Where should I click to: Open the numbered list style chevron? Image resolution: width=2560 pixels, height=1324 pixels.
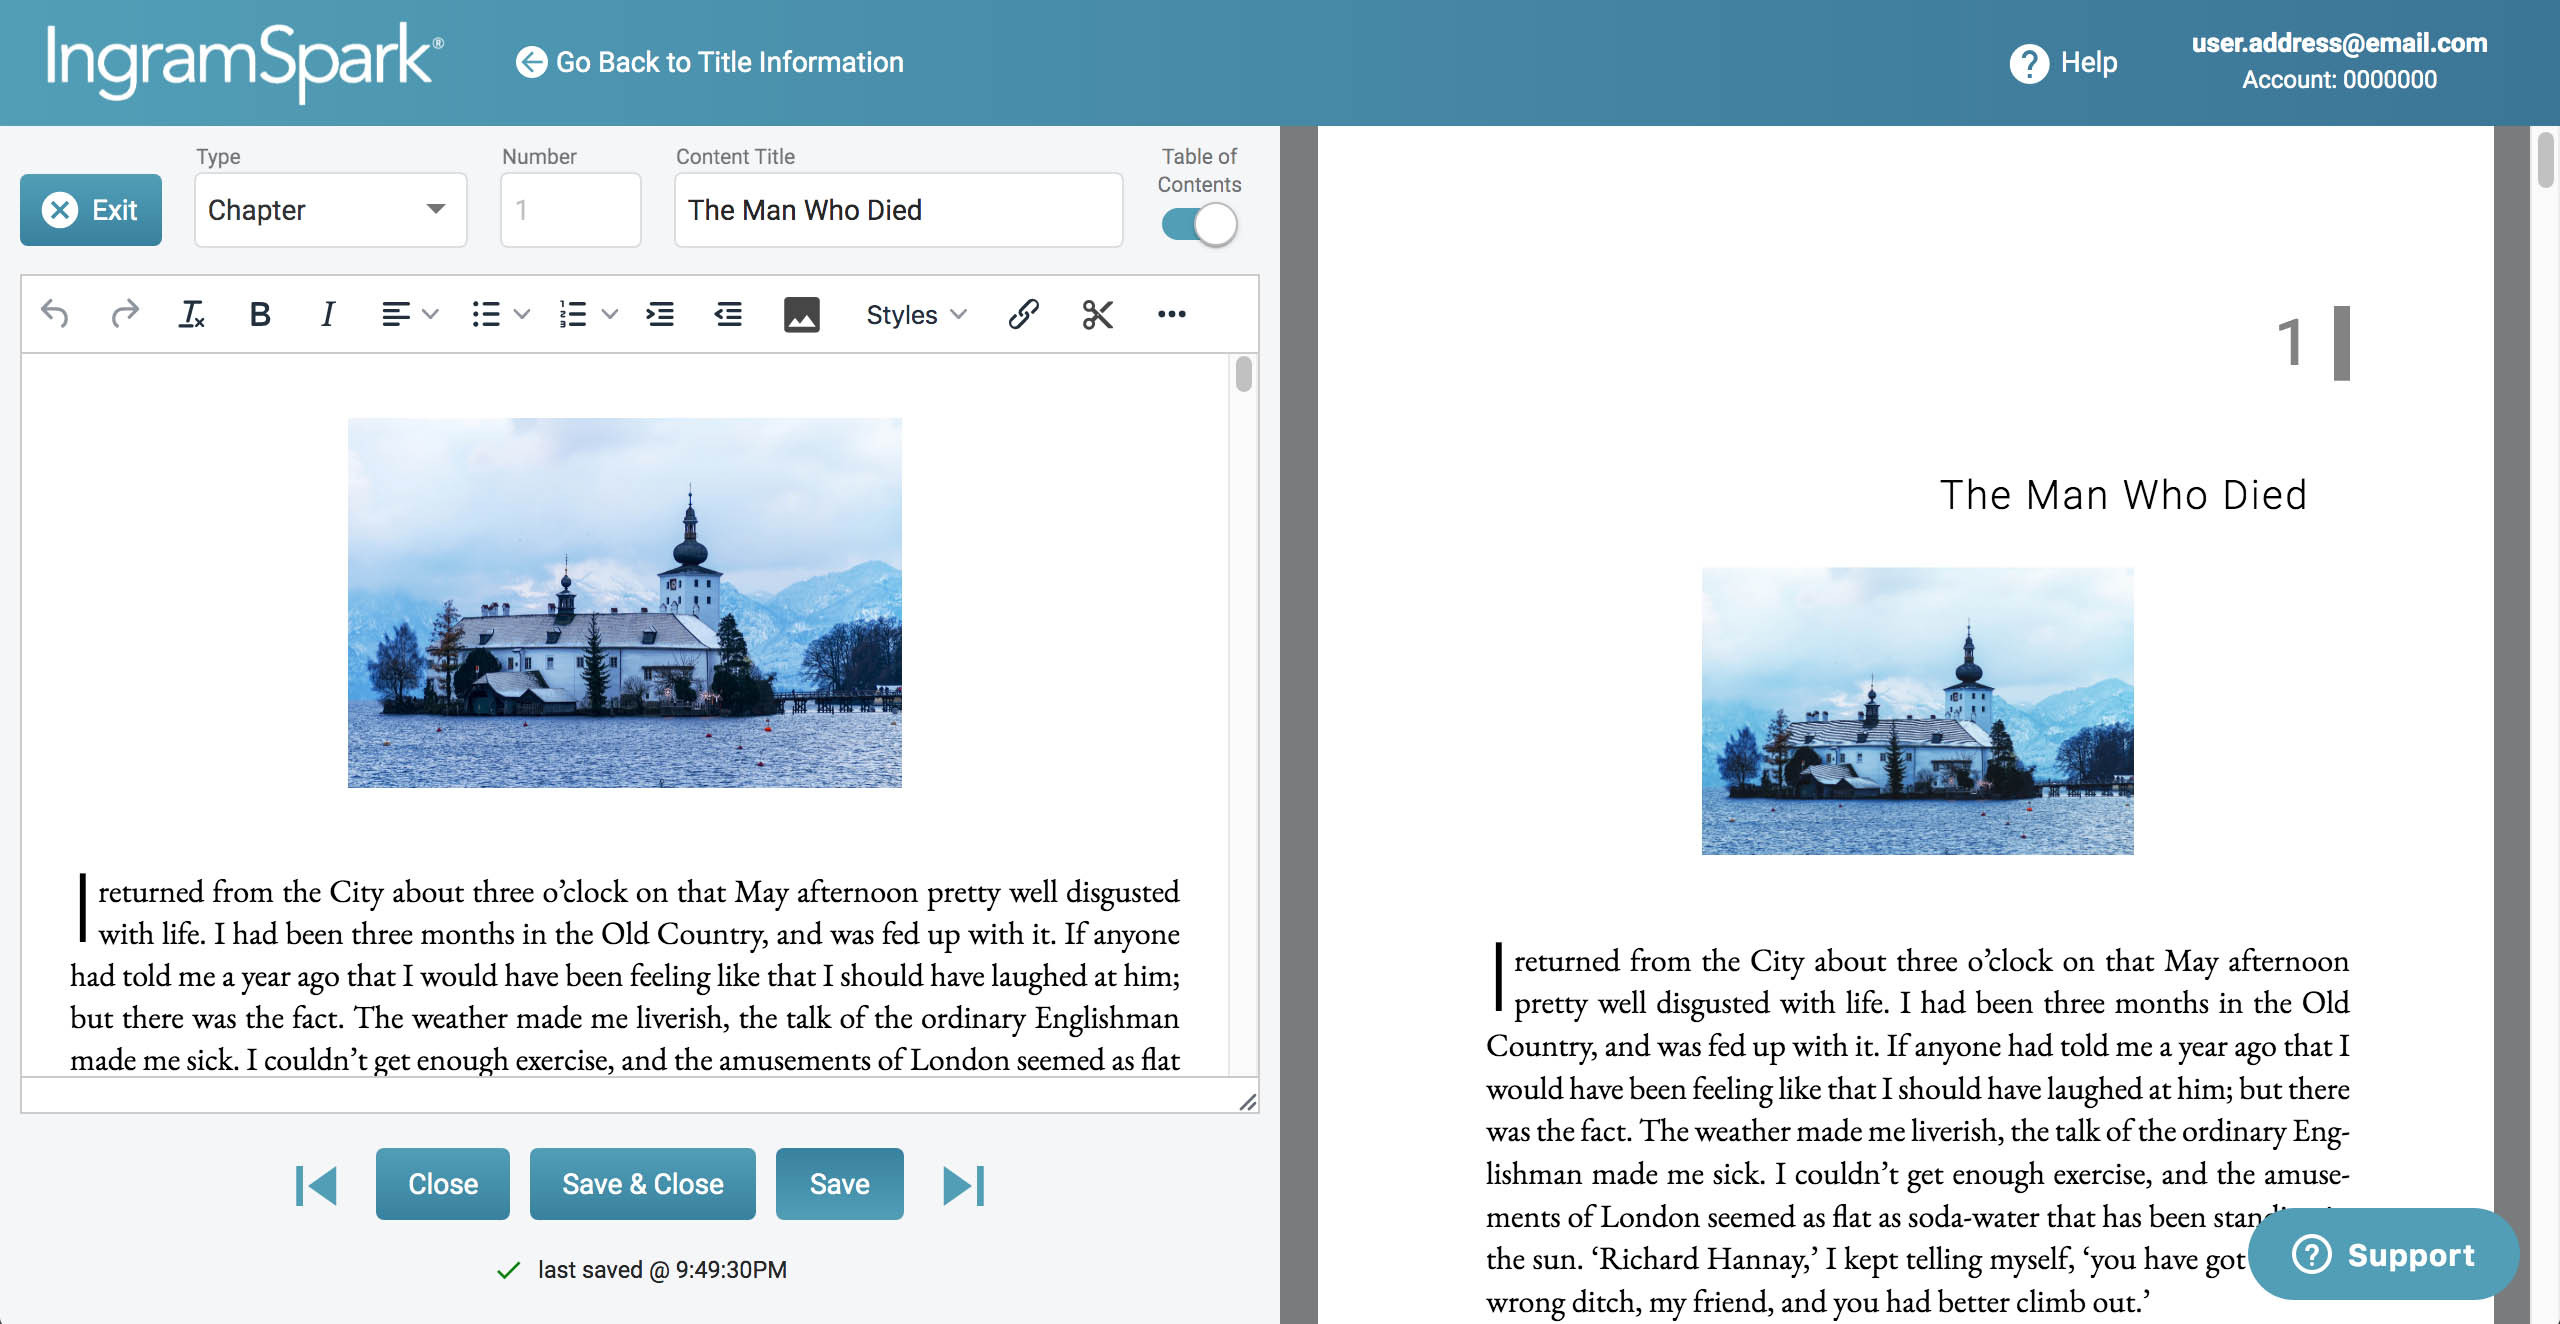(609, 314)
